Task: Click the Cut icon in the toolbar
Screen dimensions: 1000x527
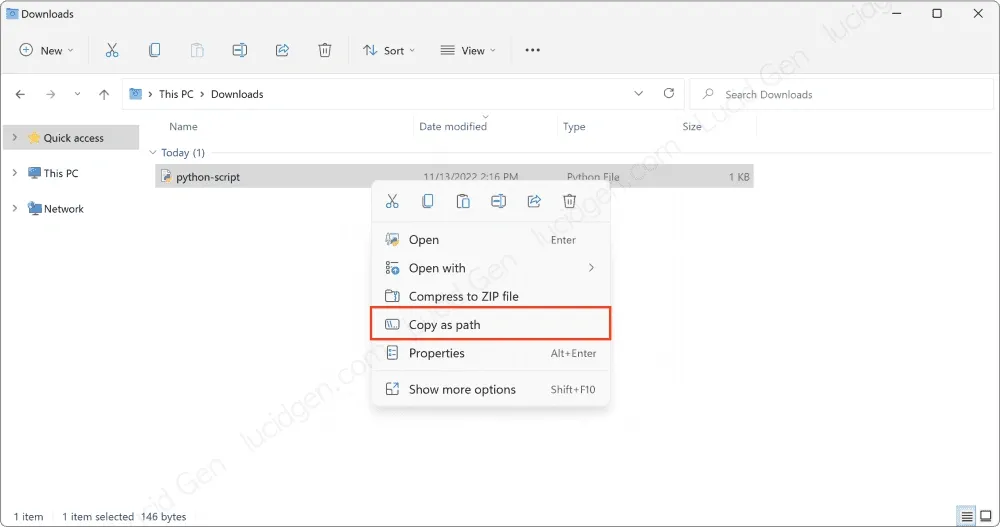Action: (x=112, y=50)
